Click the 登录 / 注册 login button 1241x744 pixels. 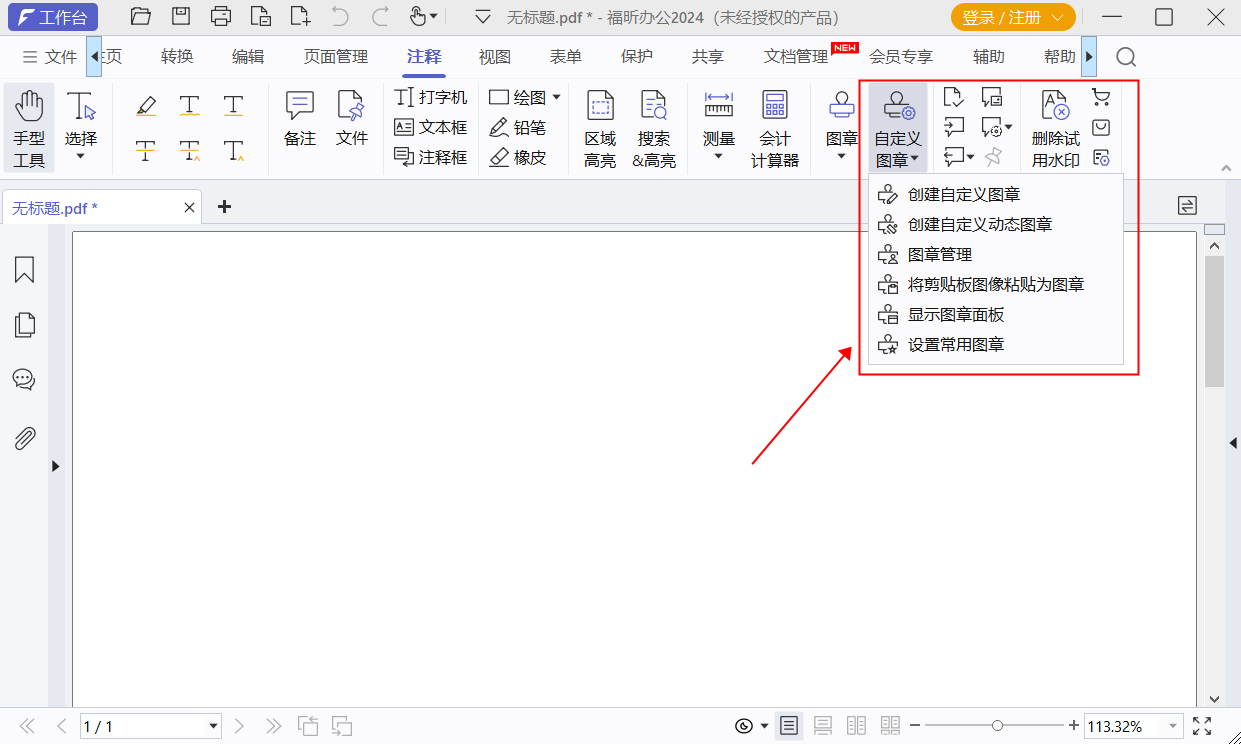coord(1011,17)
